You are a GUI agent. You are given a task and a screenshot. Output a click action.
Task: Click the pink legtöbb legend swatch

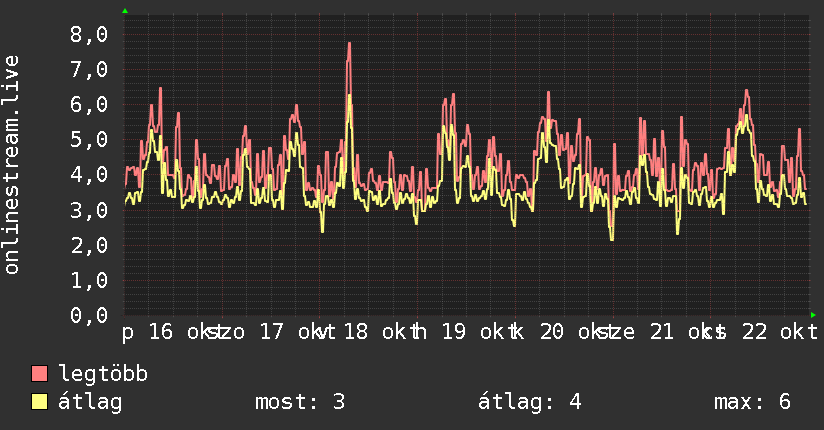[39, 373]
